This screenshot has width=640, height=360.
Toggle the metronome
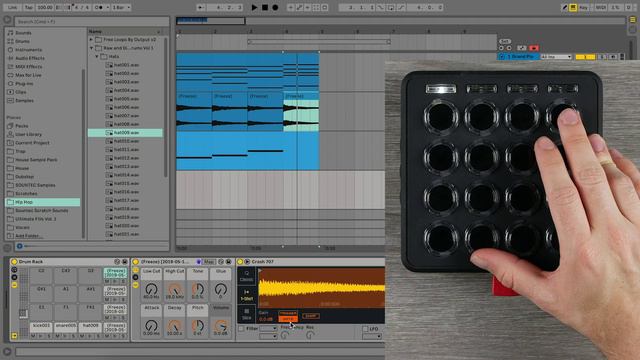[98, 7]
